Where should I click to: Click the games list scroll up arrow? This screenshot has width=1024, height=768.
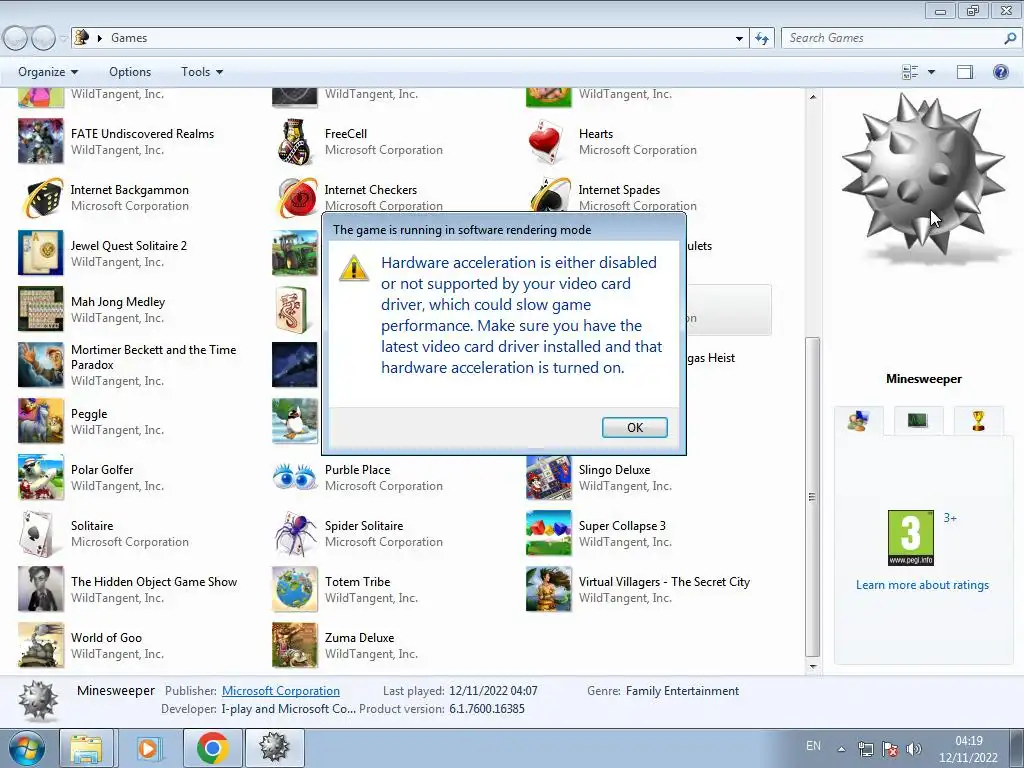tap(812, 97)
